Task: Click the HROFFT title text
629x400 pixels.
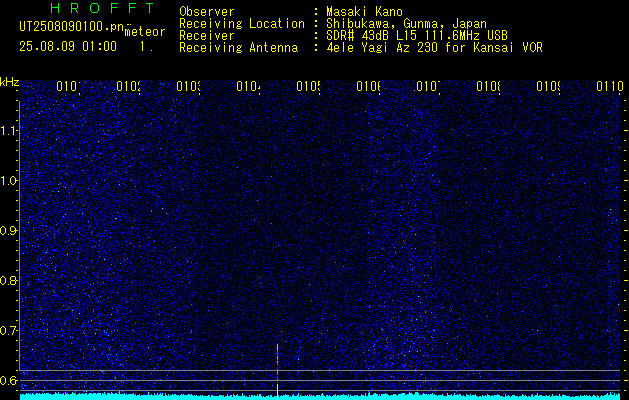Action: tap(103, 8)
